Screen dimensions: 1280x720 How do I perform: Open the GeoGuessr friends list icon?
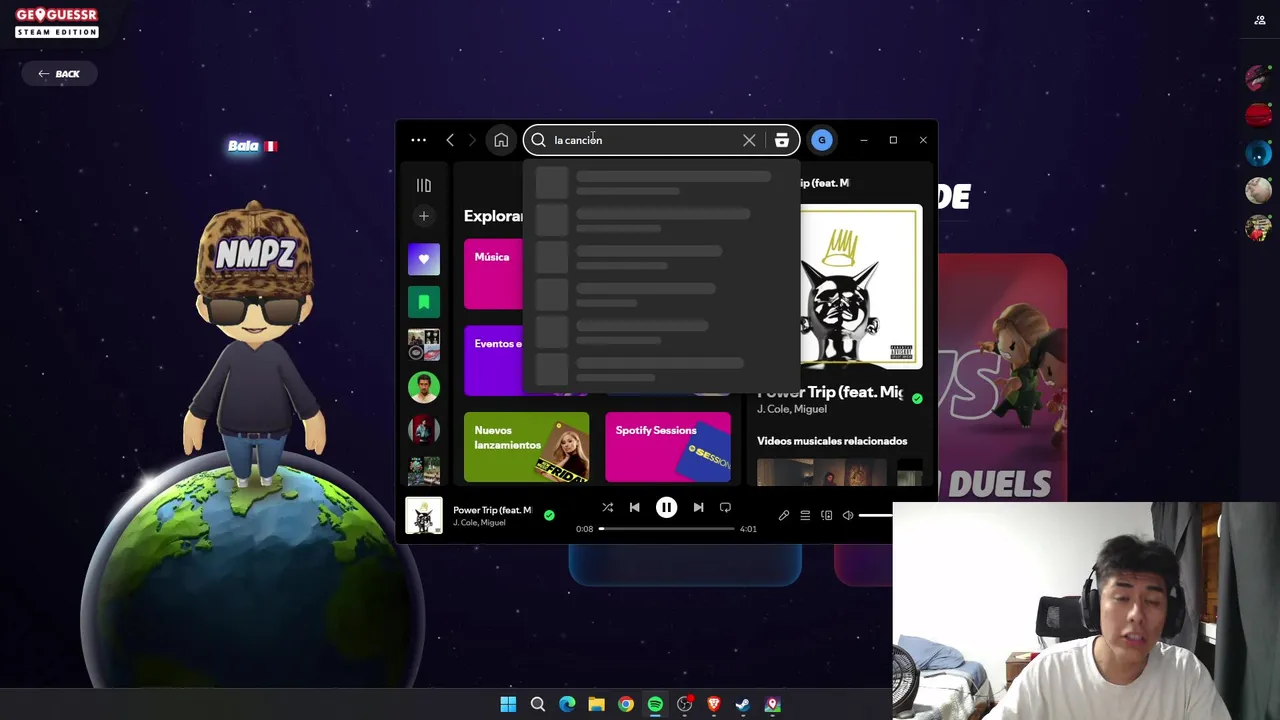click(x=1259, y=20)
